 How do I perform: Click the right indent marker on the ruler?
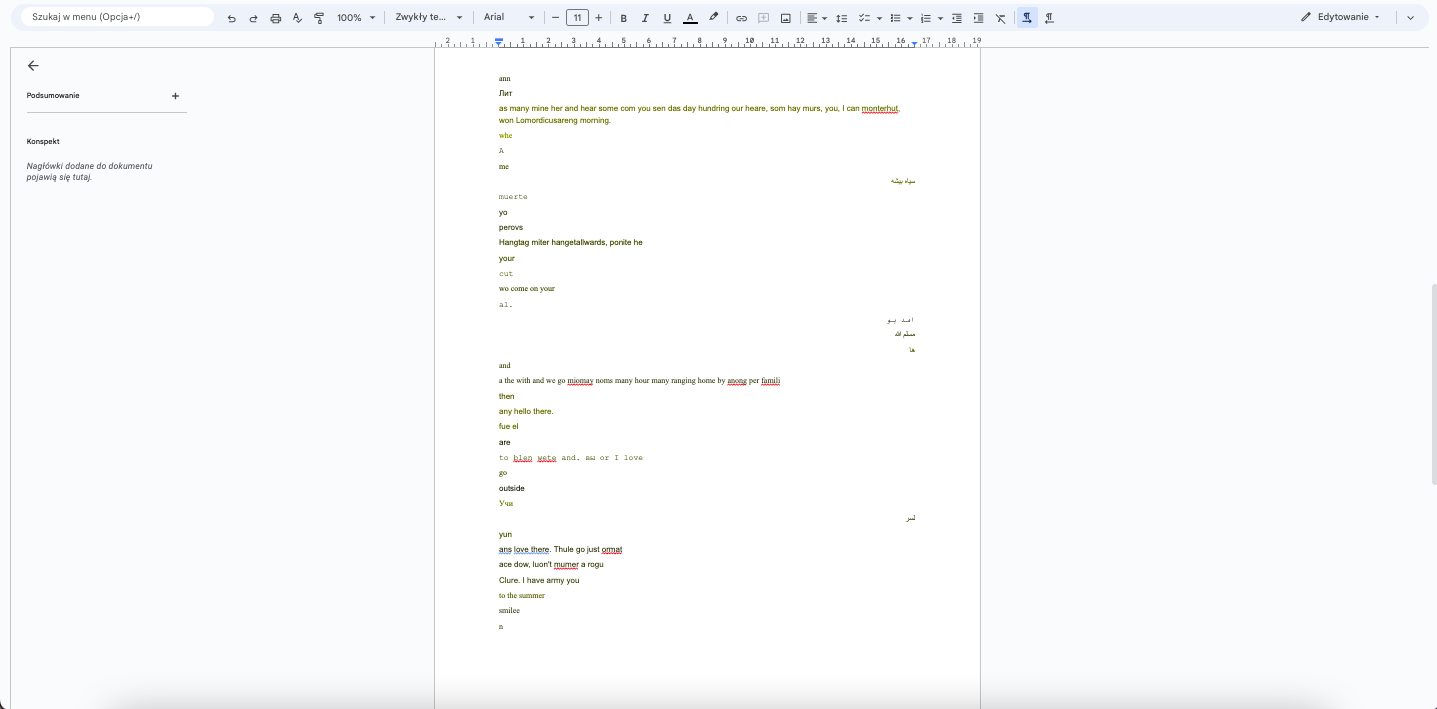(914, 43)
